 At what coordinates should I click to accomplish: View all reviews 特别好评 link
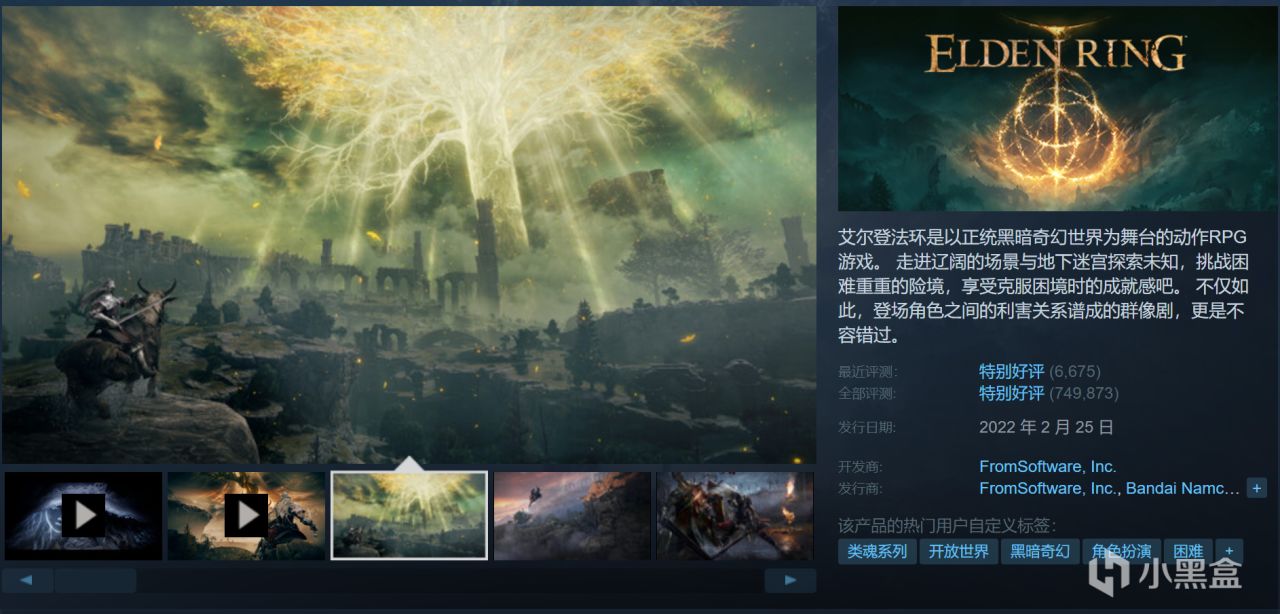1011,393
